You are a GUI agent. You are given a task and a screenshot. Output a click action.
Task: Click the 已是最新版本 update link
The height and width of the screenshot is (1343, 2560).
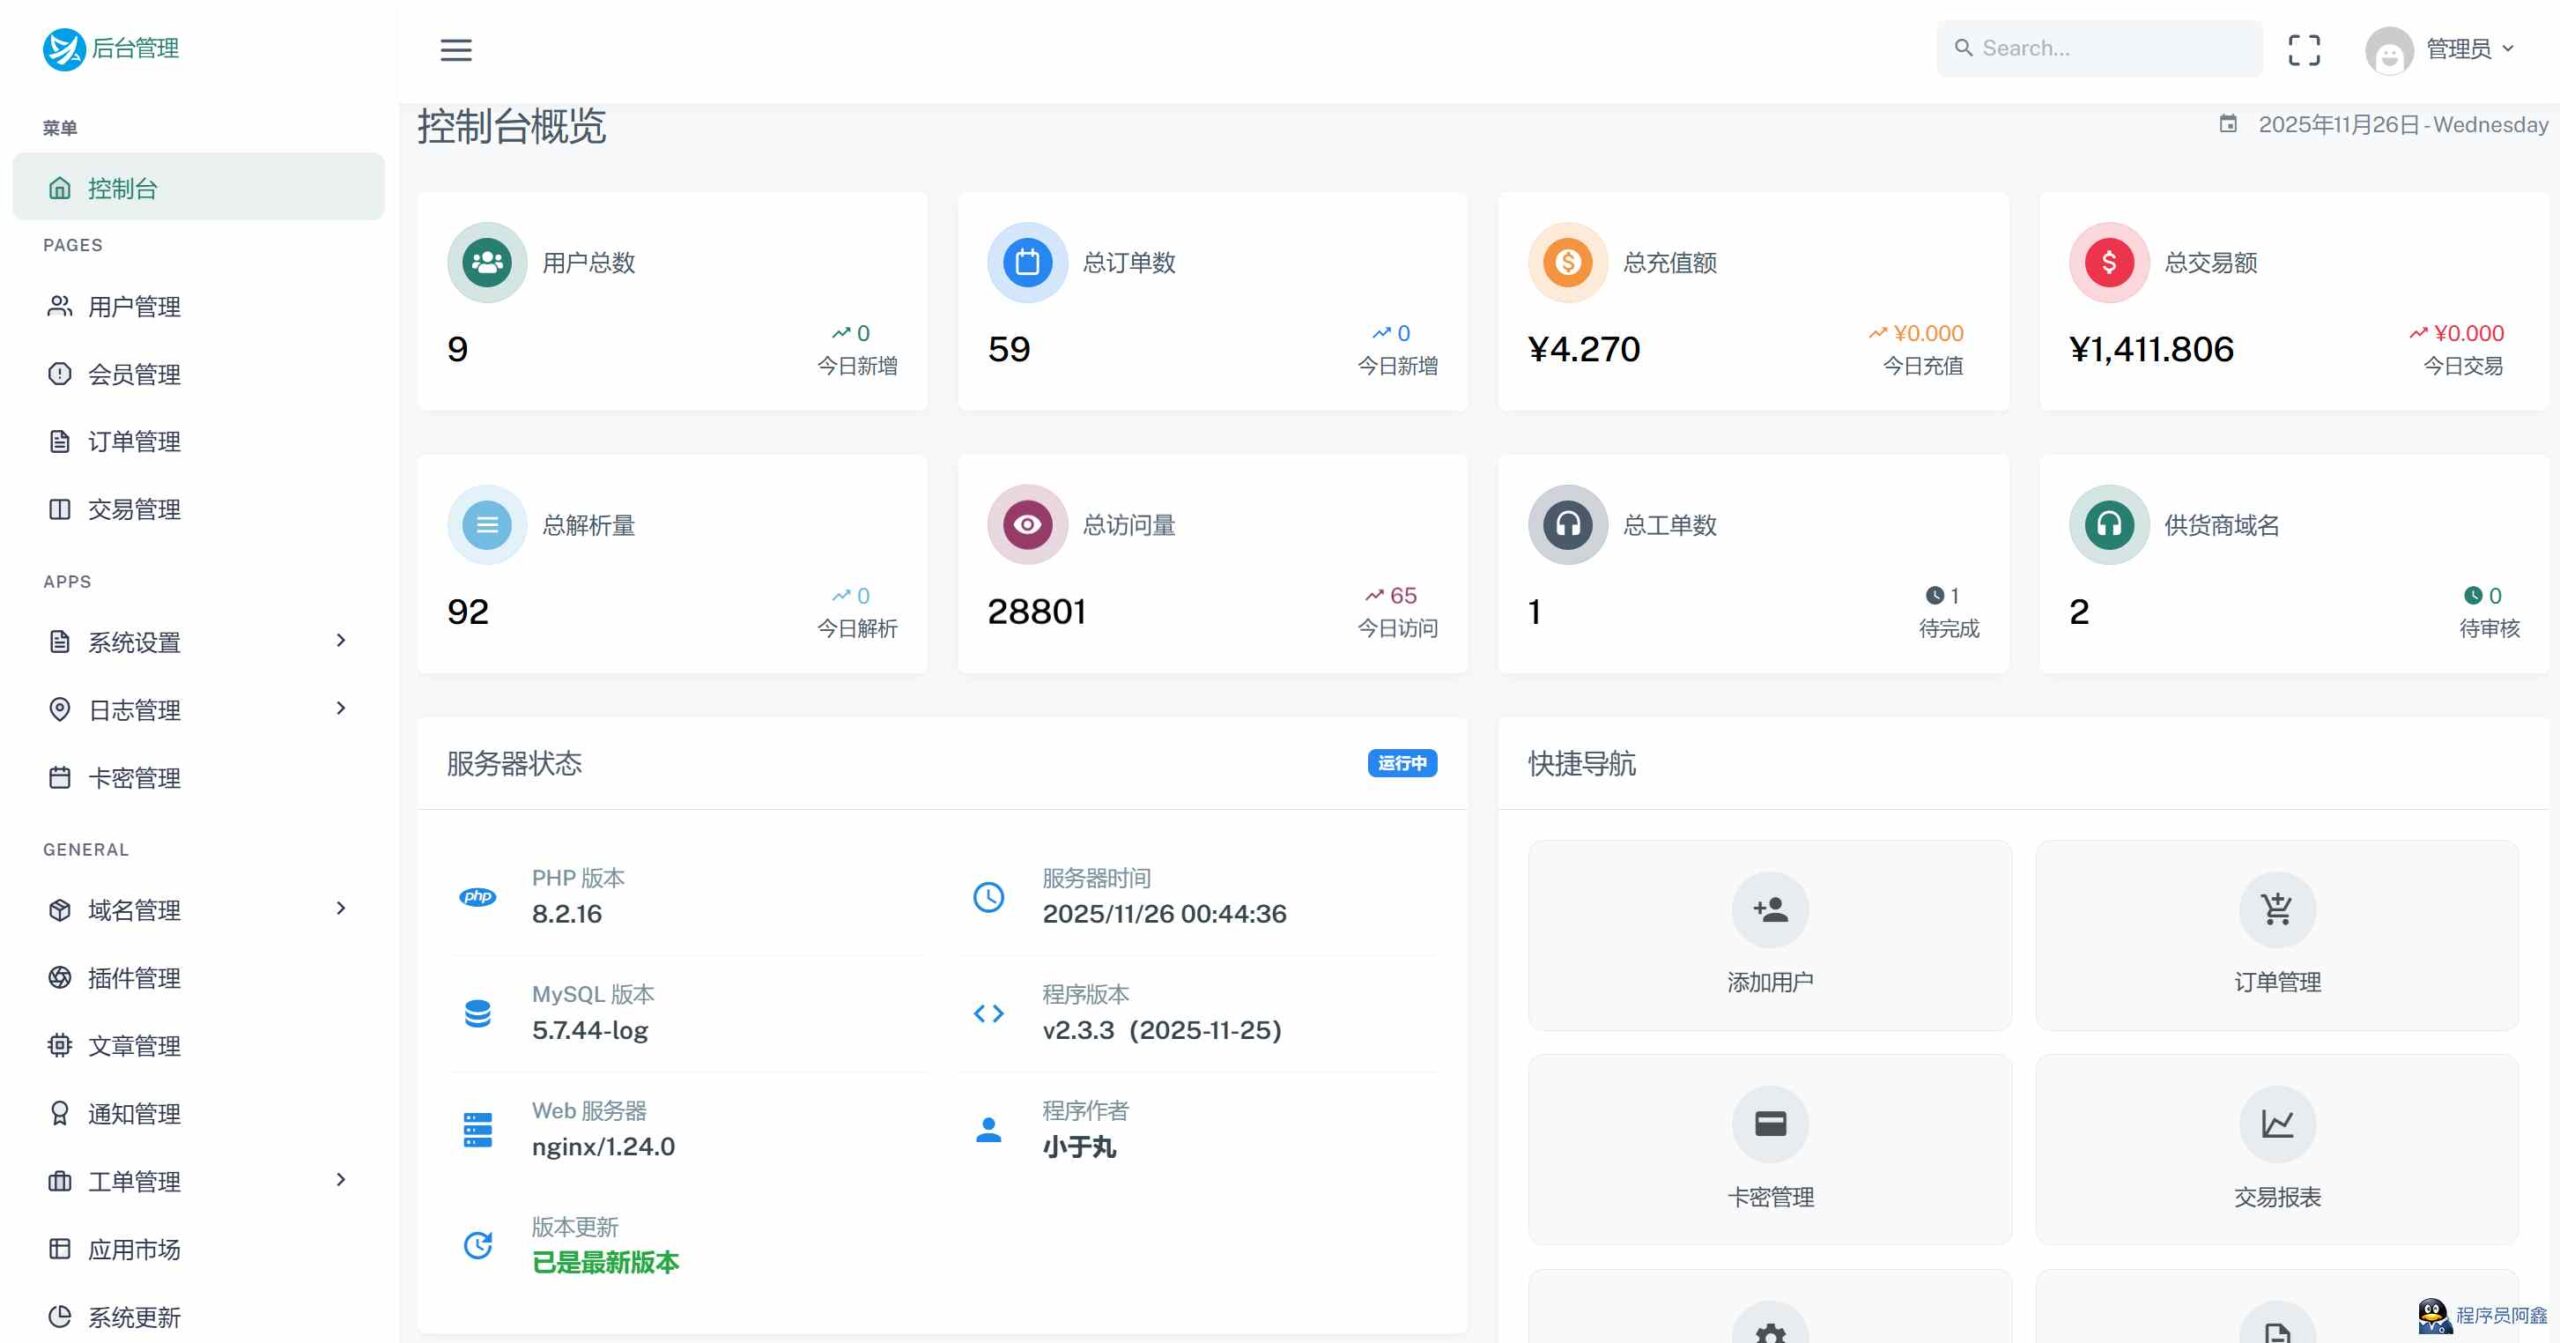point(604,1262)
